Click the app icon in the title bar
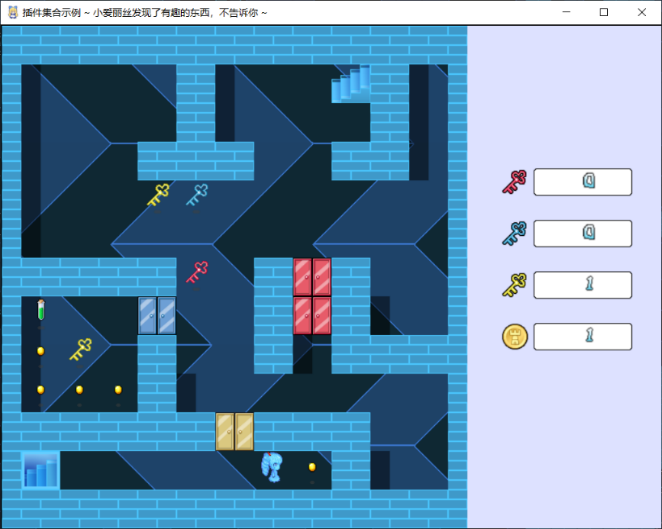The height and width of the screenshot is (529, 662). [x=11, y=12]
